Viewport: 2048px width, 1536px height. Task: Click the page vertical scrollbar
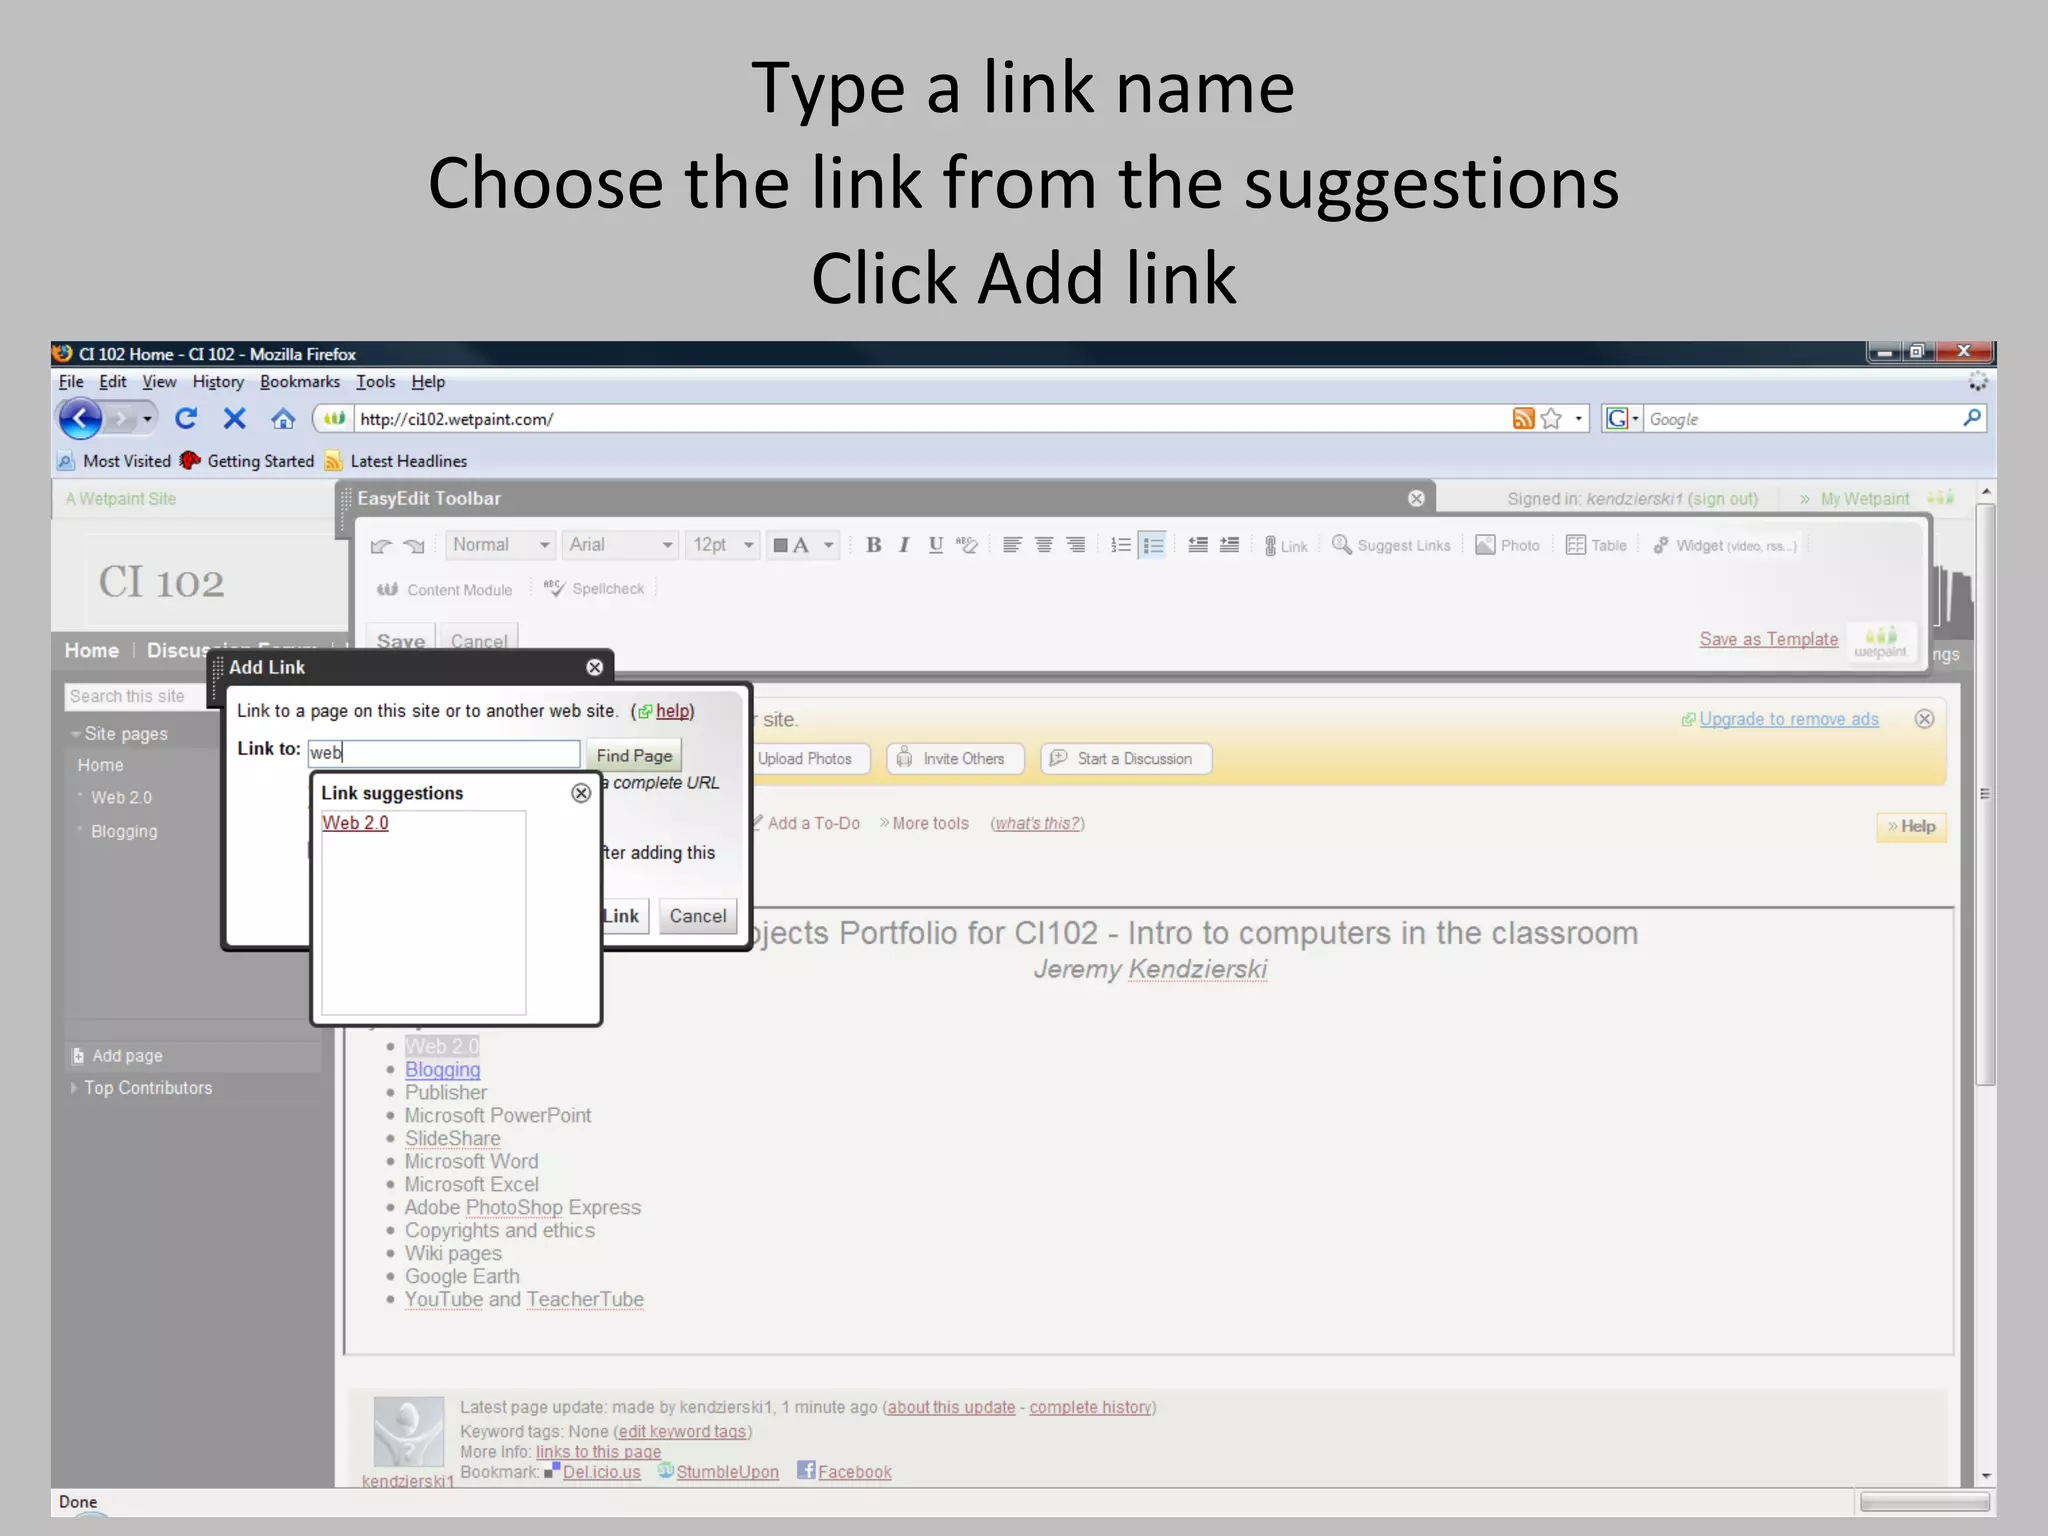1985,795
